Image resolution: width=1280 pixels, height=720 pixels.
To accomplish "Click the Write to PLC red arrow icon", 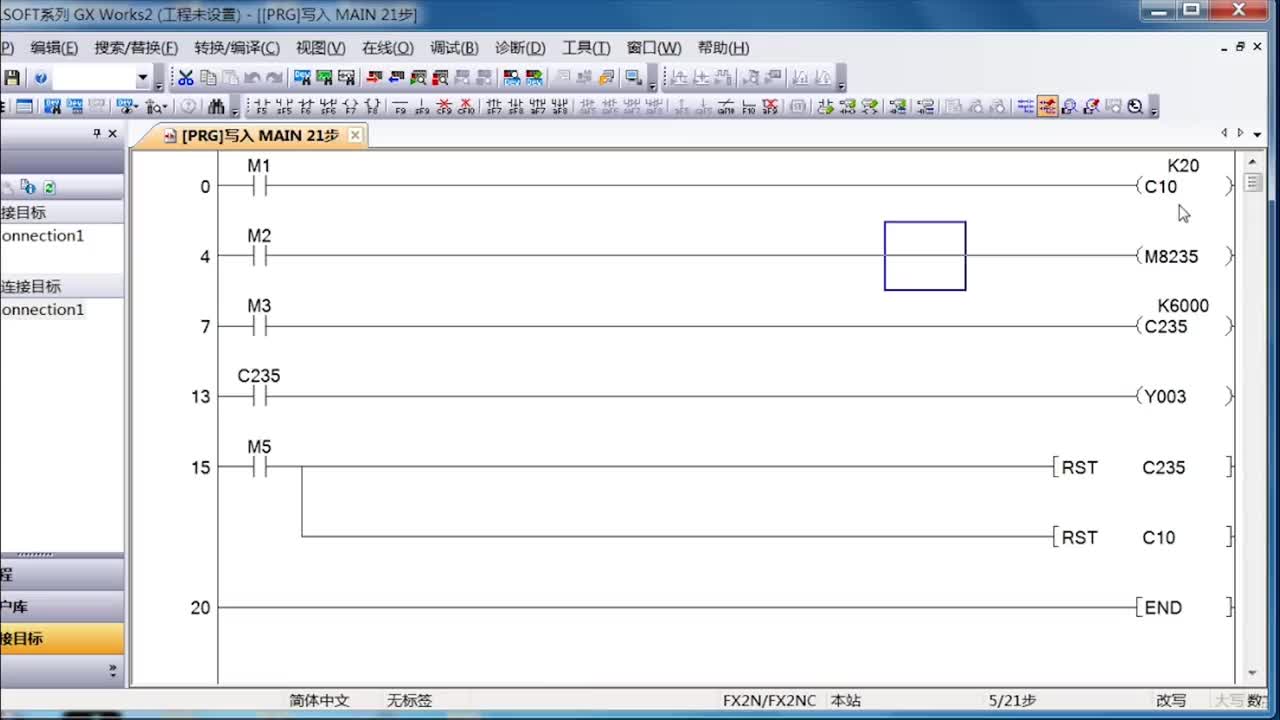I will tap(374, 78).
